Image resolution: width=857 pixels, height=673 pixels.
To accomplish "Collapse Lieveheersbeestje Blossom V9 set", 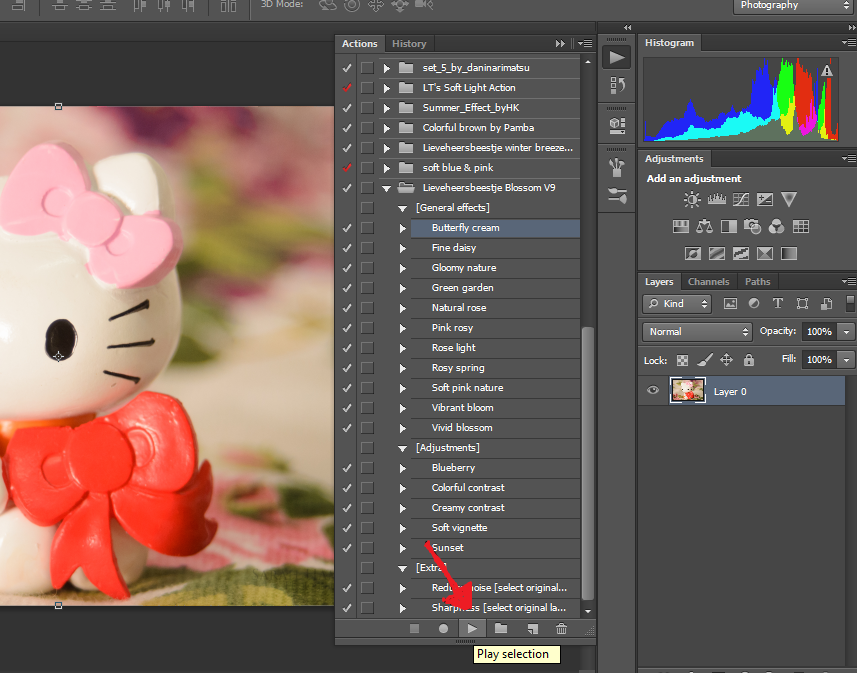I will point(386,188).
